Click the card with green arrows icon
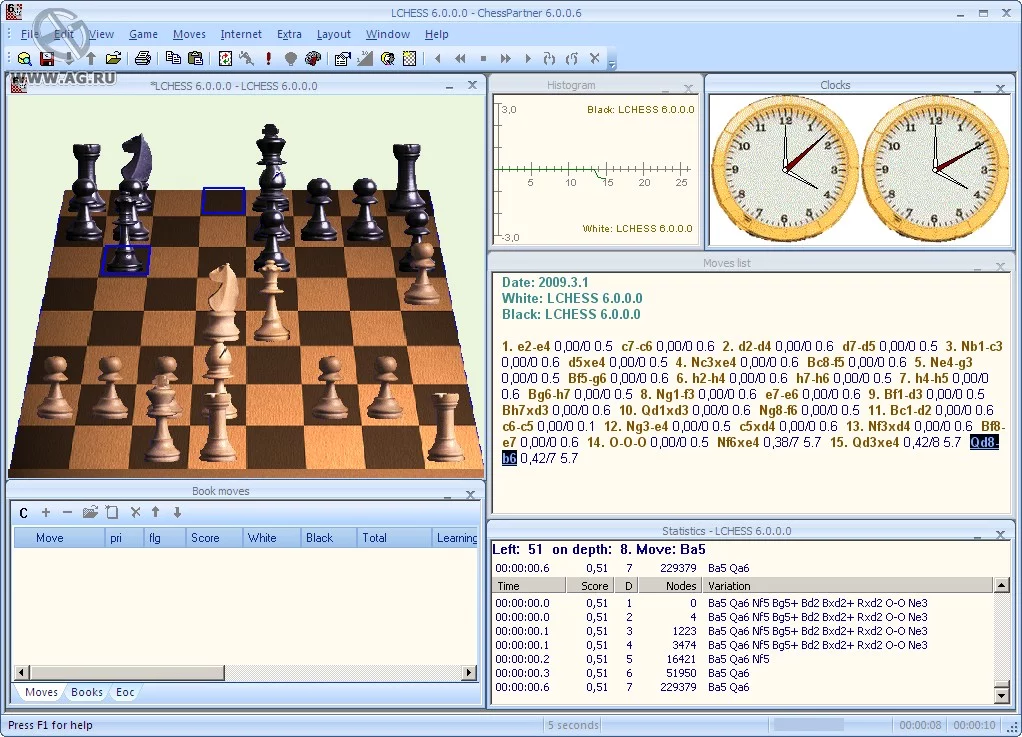Screen dimensions: 1022x737 point(225,59)
